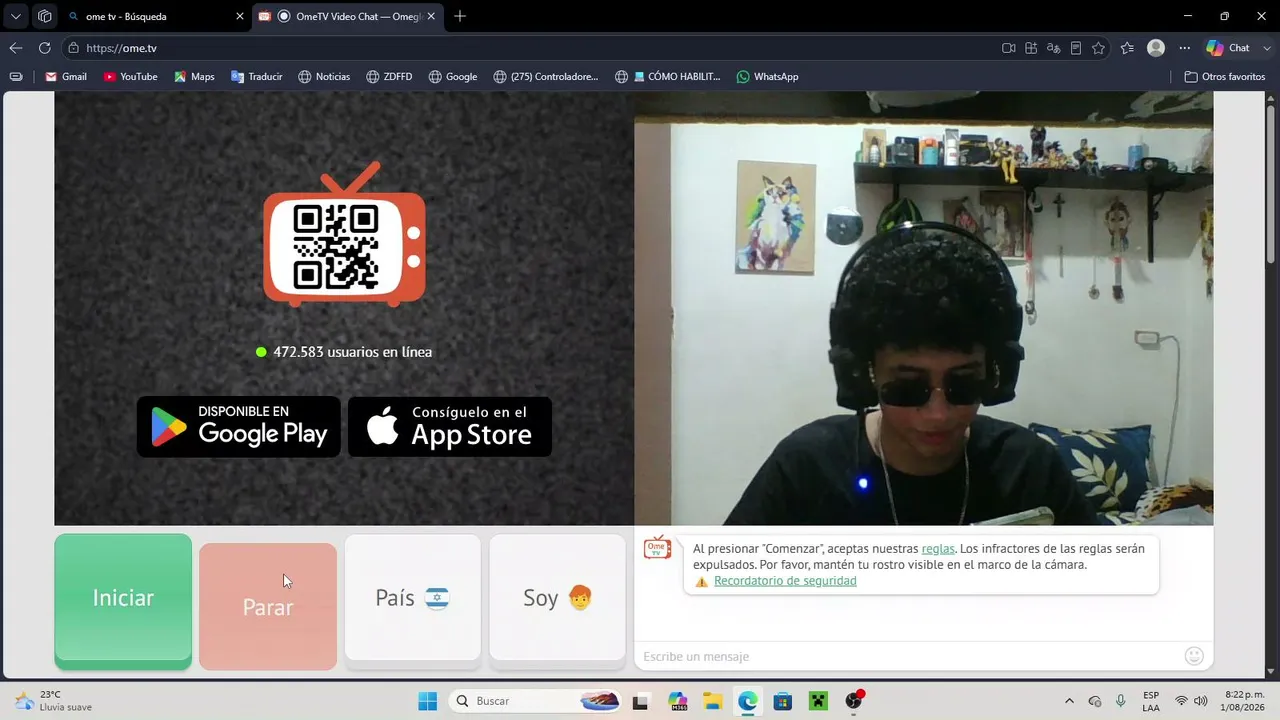The image size is (1280, 720).
Task: Click the microphone icon in the system tray
Action: [x=1121, y=701]
